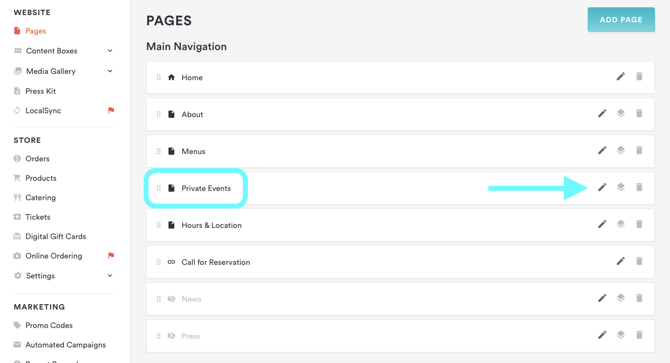Click the red flag next to LocalSync
The height and width of the screenshot is (363, 670).
click(111, 110)
